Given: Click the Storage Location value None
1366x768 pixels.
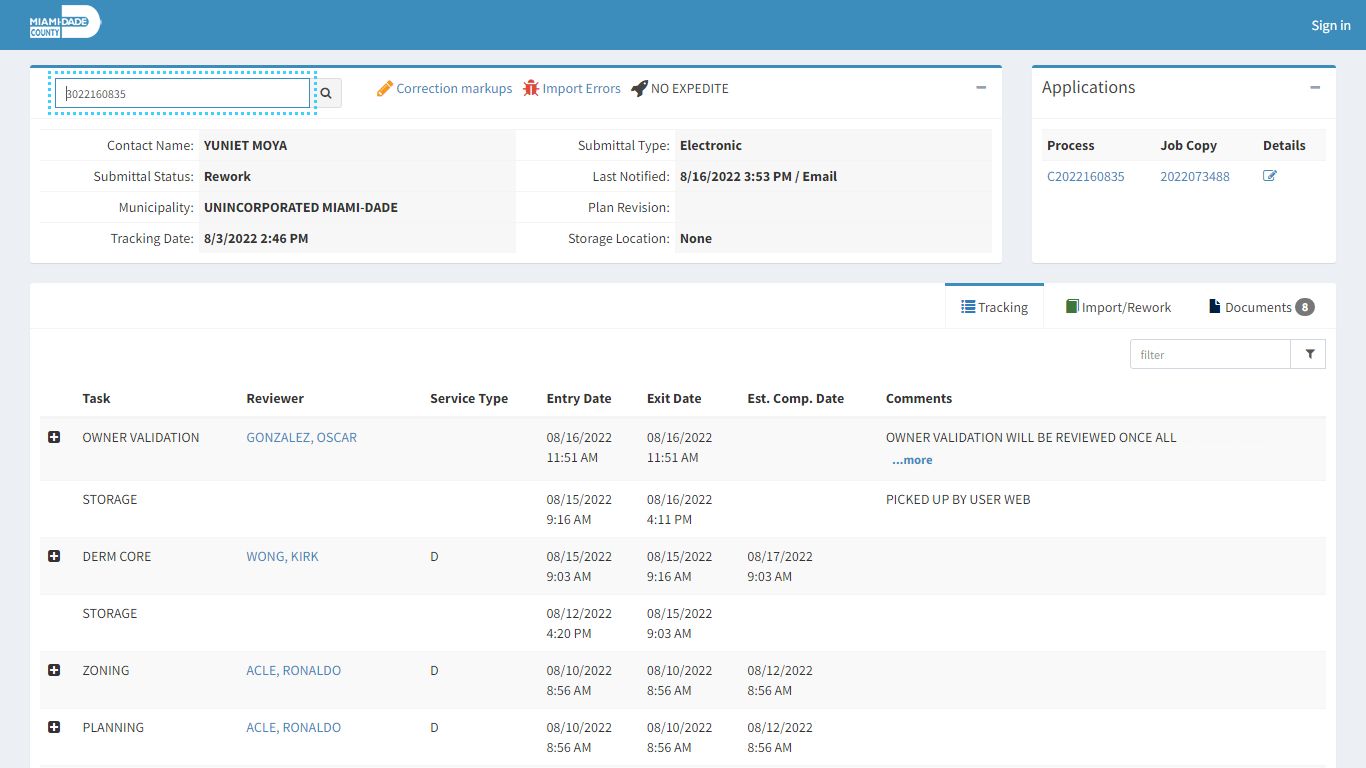Looking at the screenshot, I should (696, 238).
